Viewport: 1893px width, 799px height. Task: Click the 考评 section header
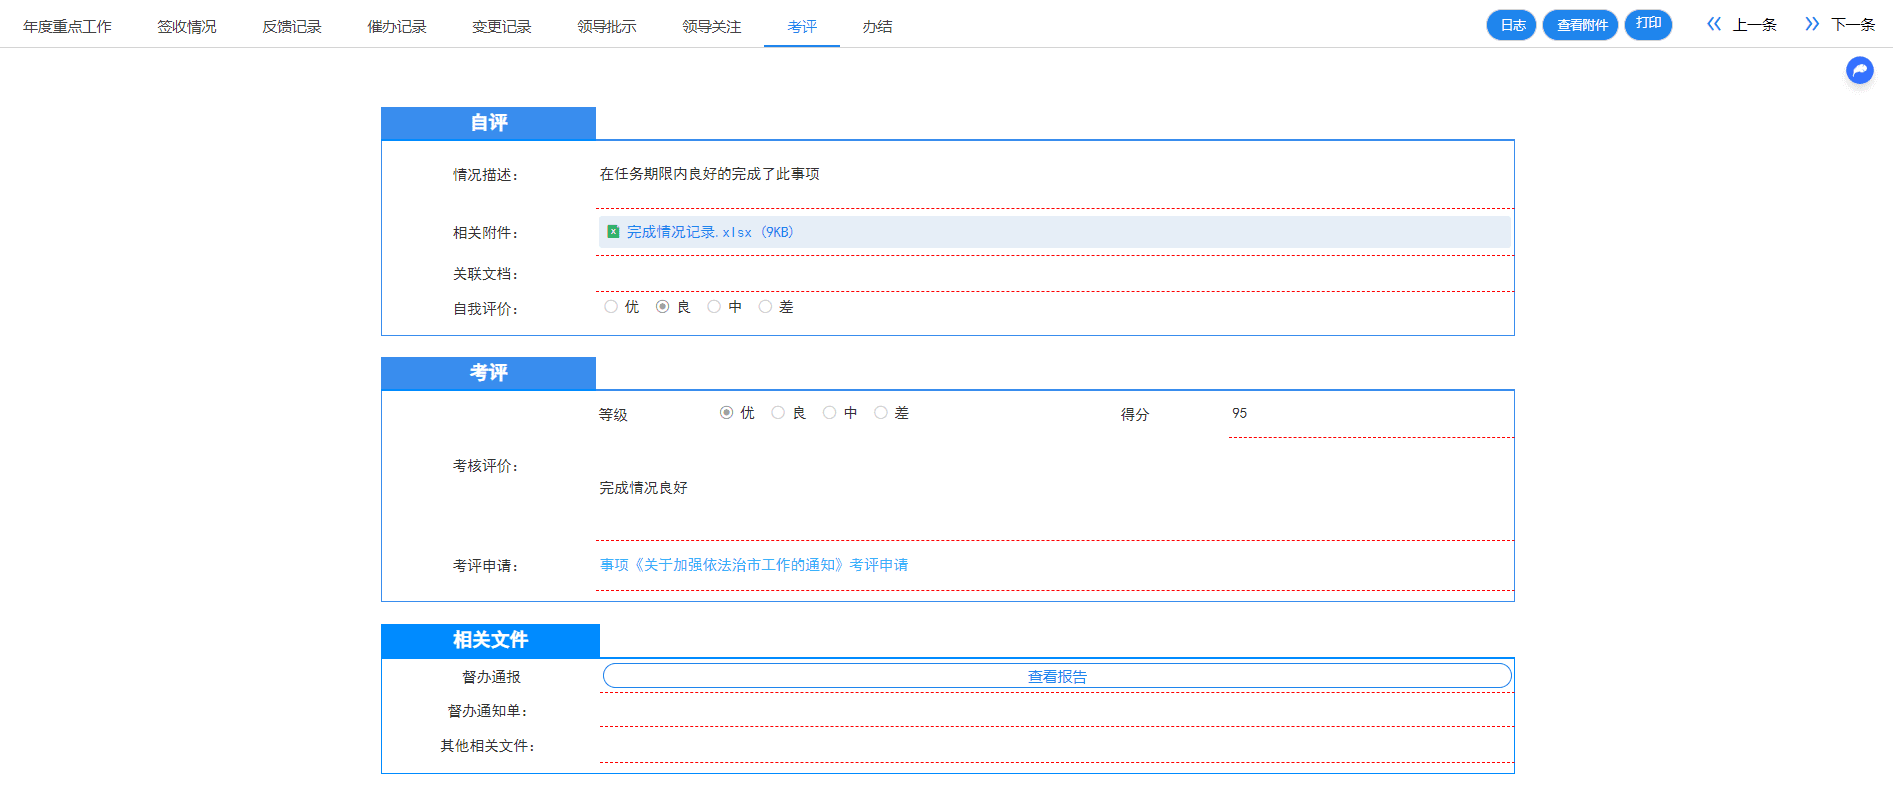pos(488,373)
